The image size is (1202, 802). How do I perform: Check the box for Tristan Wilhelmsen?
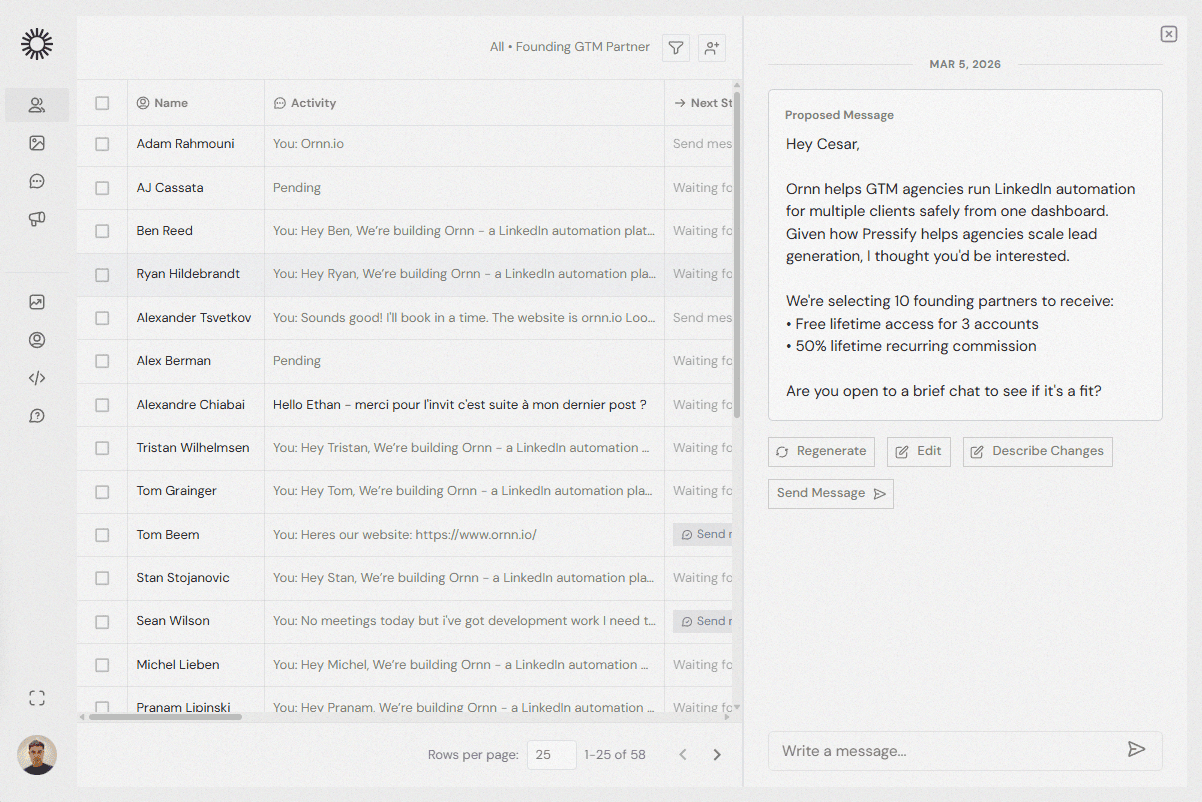pyautogui.click(x=102, y=448)
